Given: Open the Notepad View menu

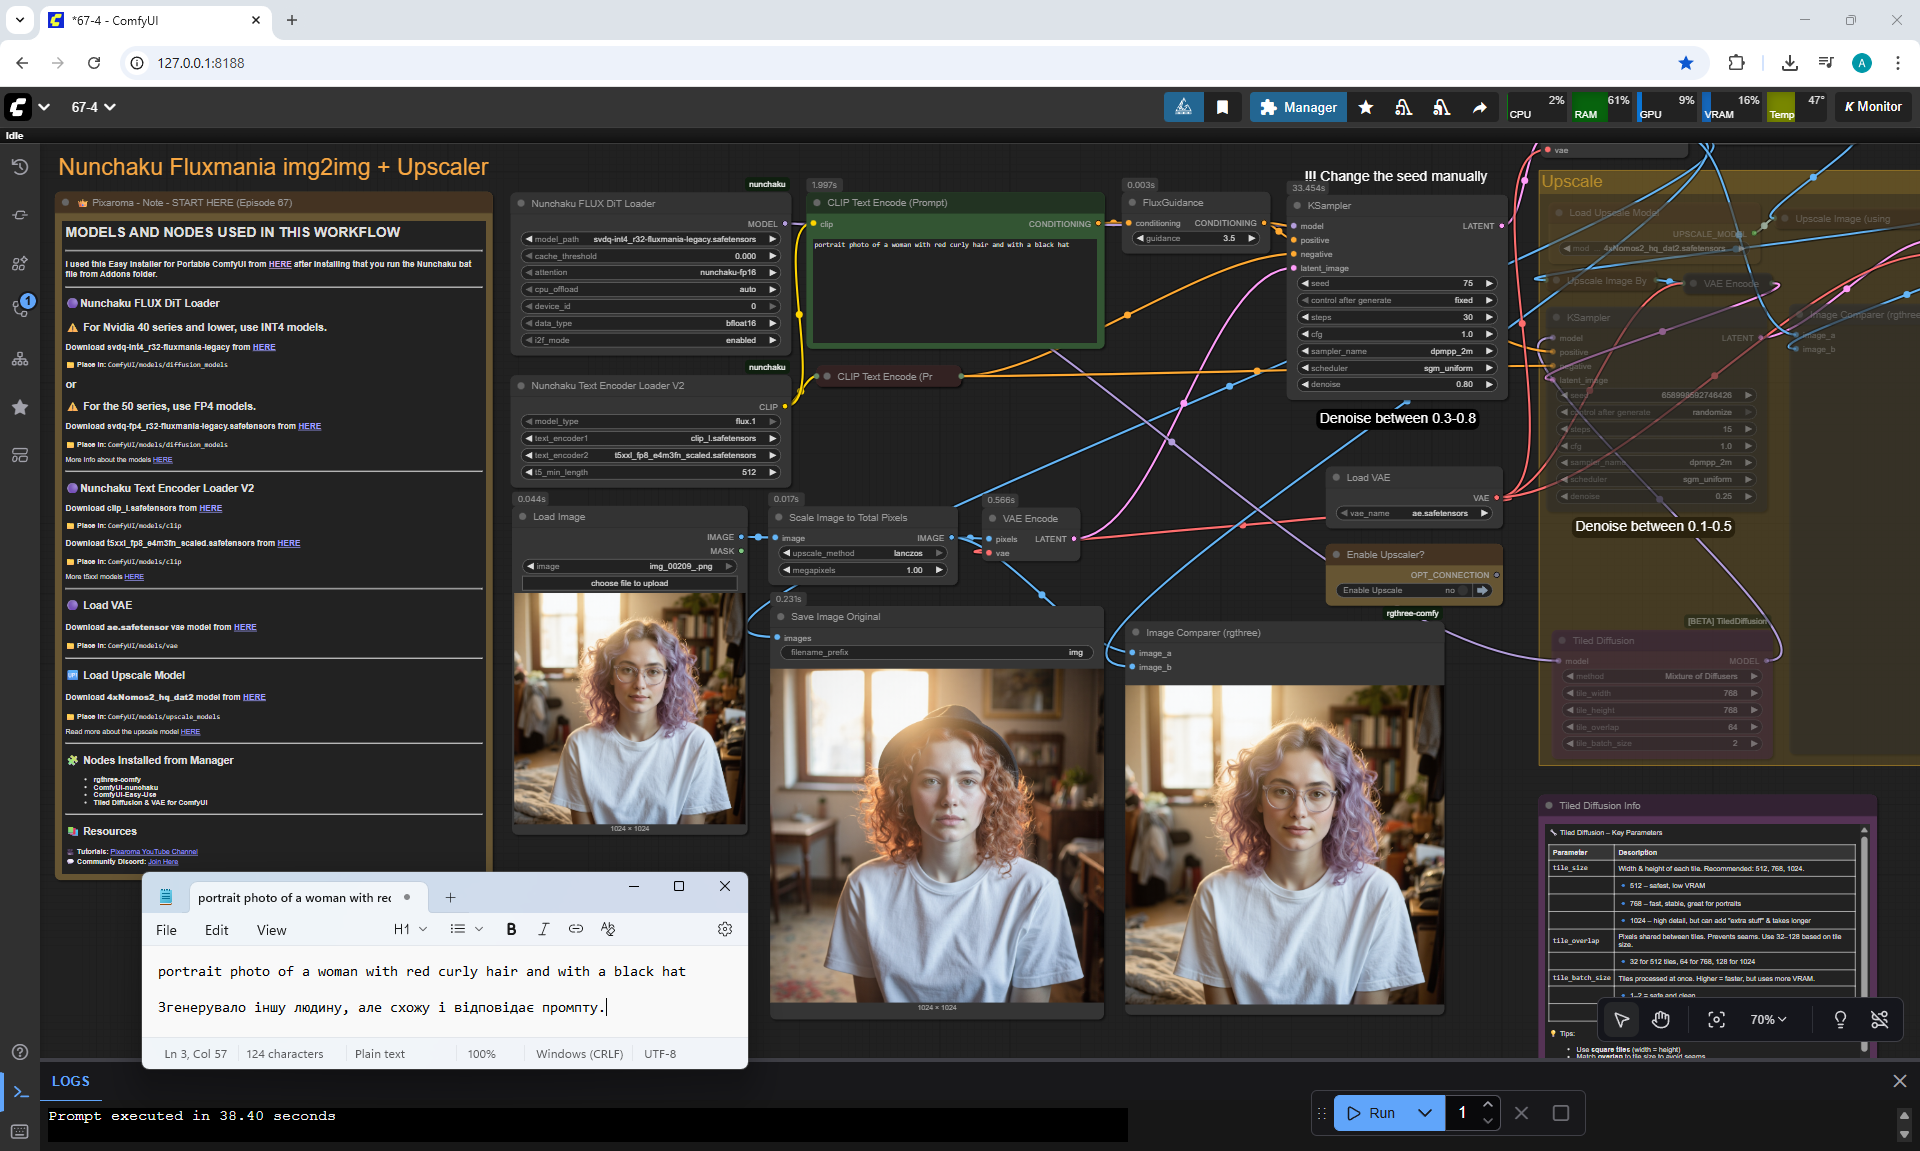Looking at the screenshot, I should click(271, 930).
